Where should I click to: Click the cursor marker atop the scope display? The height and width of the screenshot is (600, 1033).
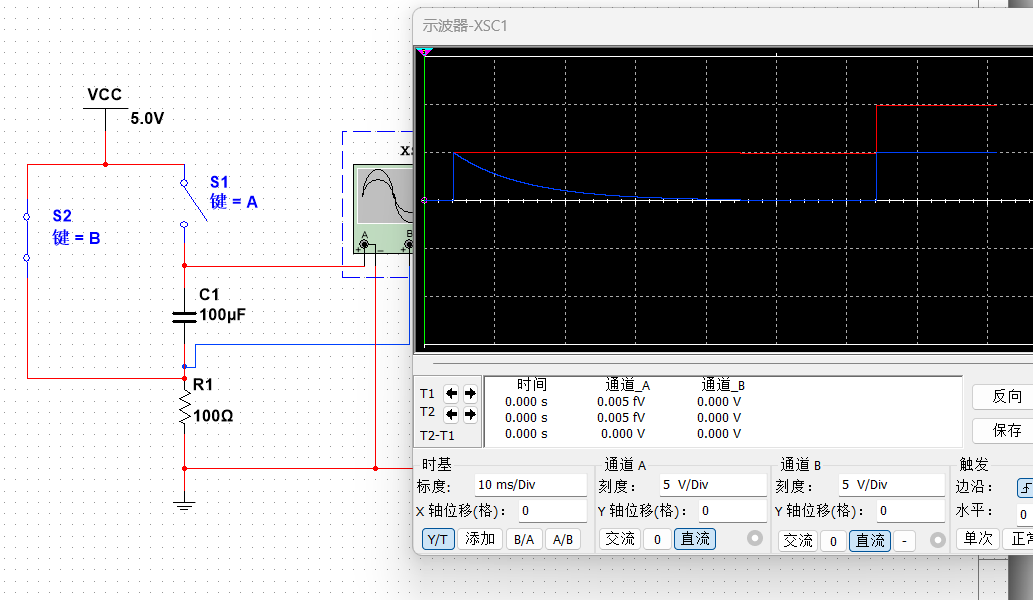click(x=424, y=51)
